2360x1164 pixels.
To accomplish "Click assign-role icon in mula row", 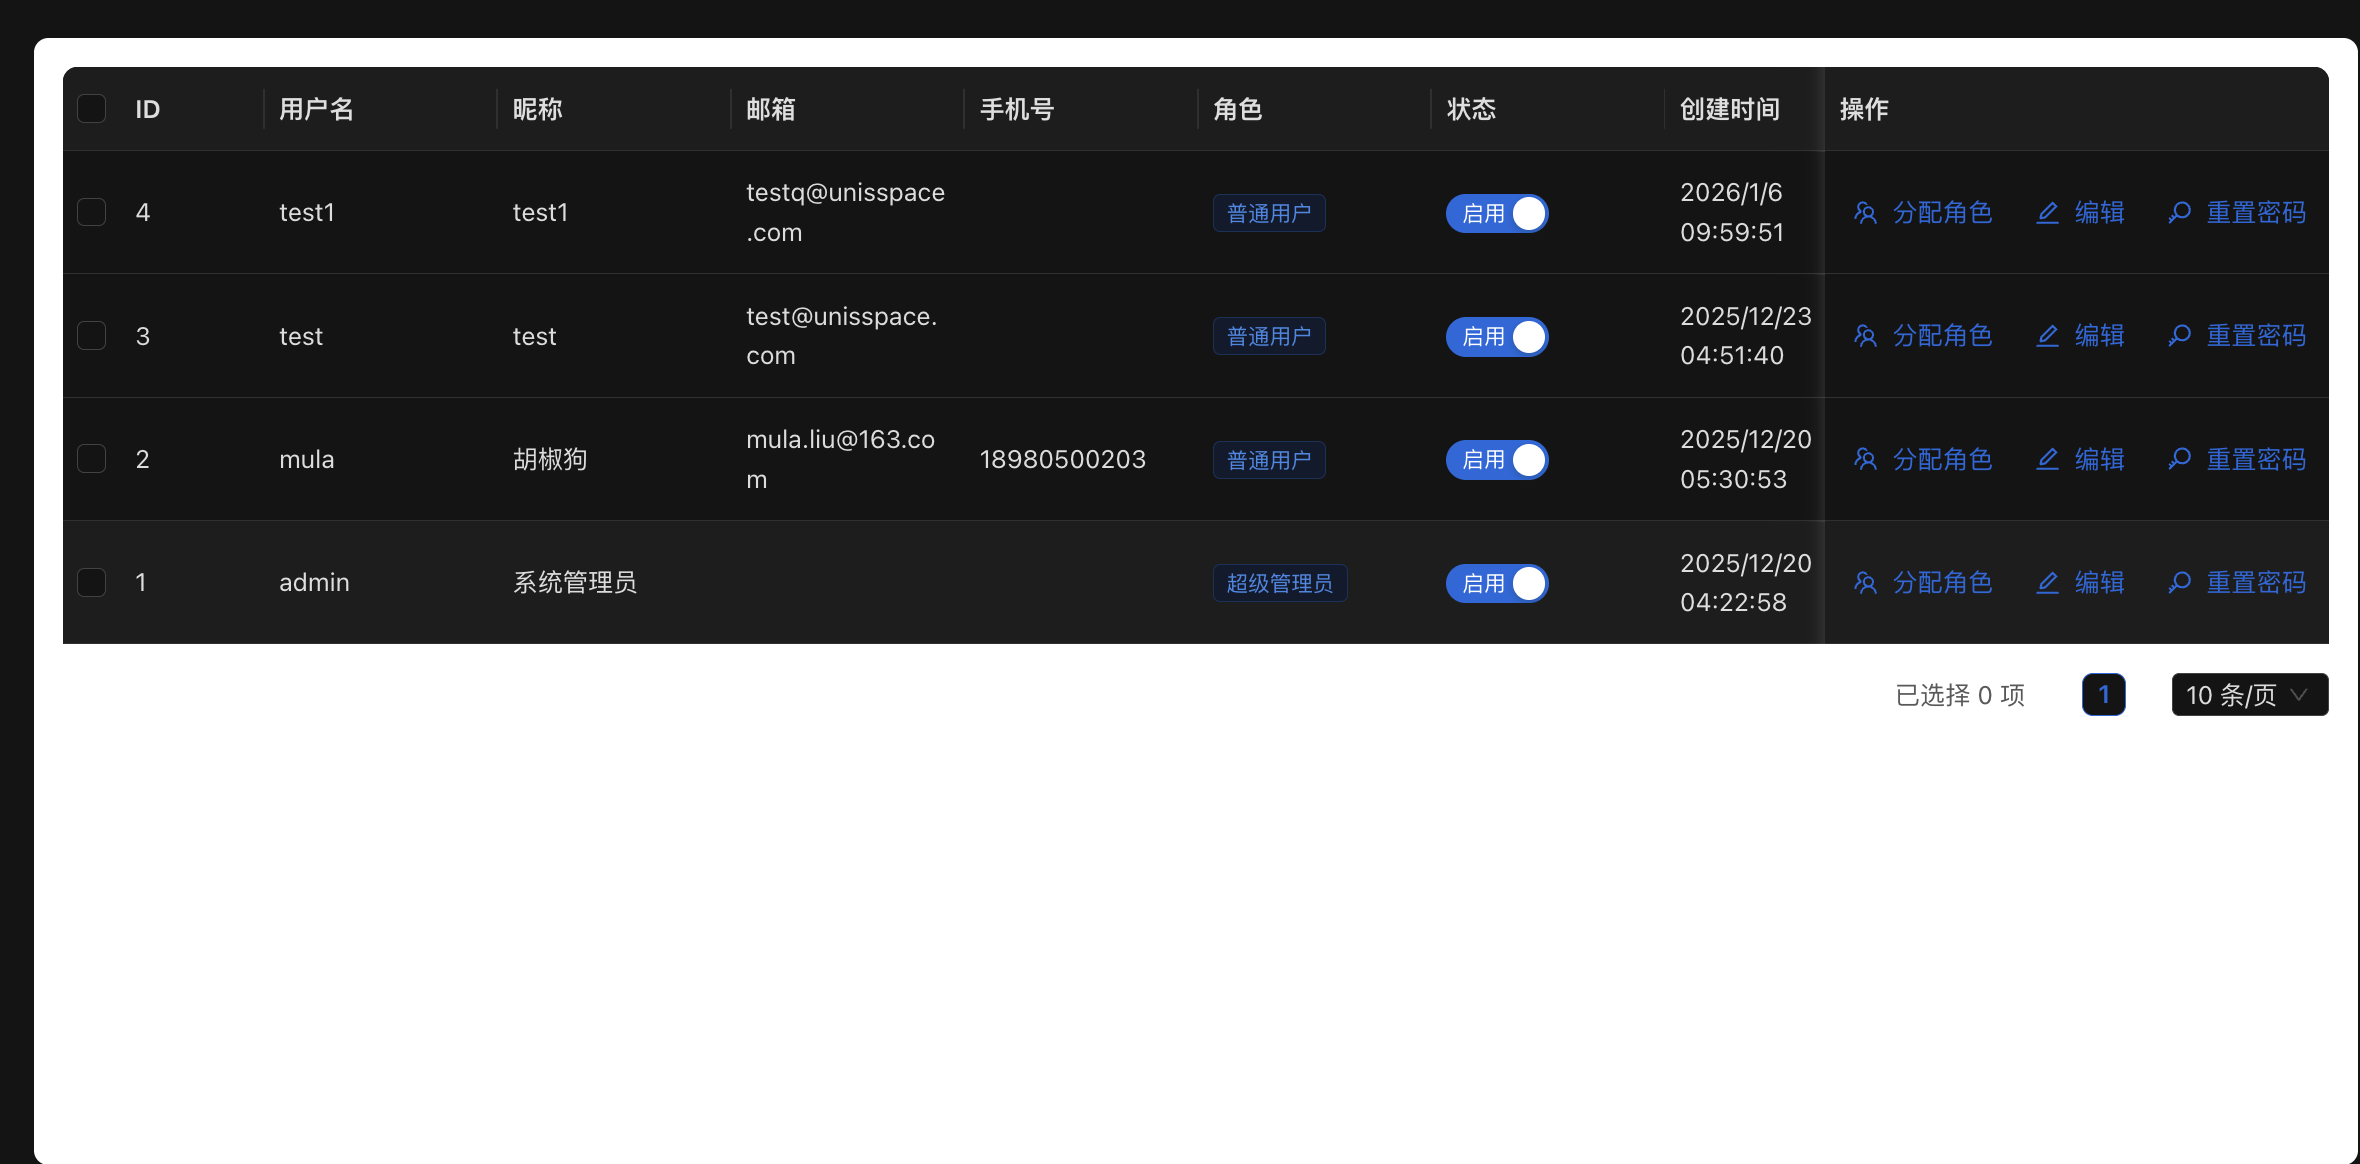I will (1865, 459).
